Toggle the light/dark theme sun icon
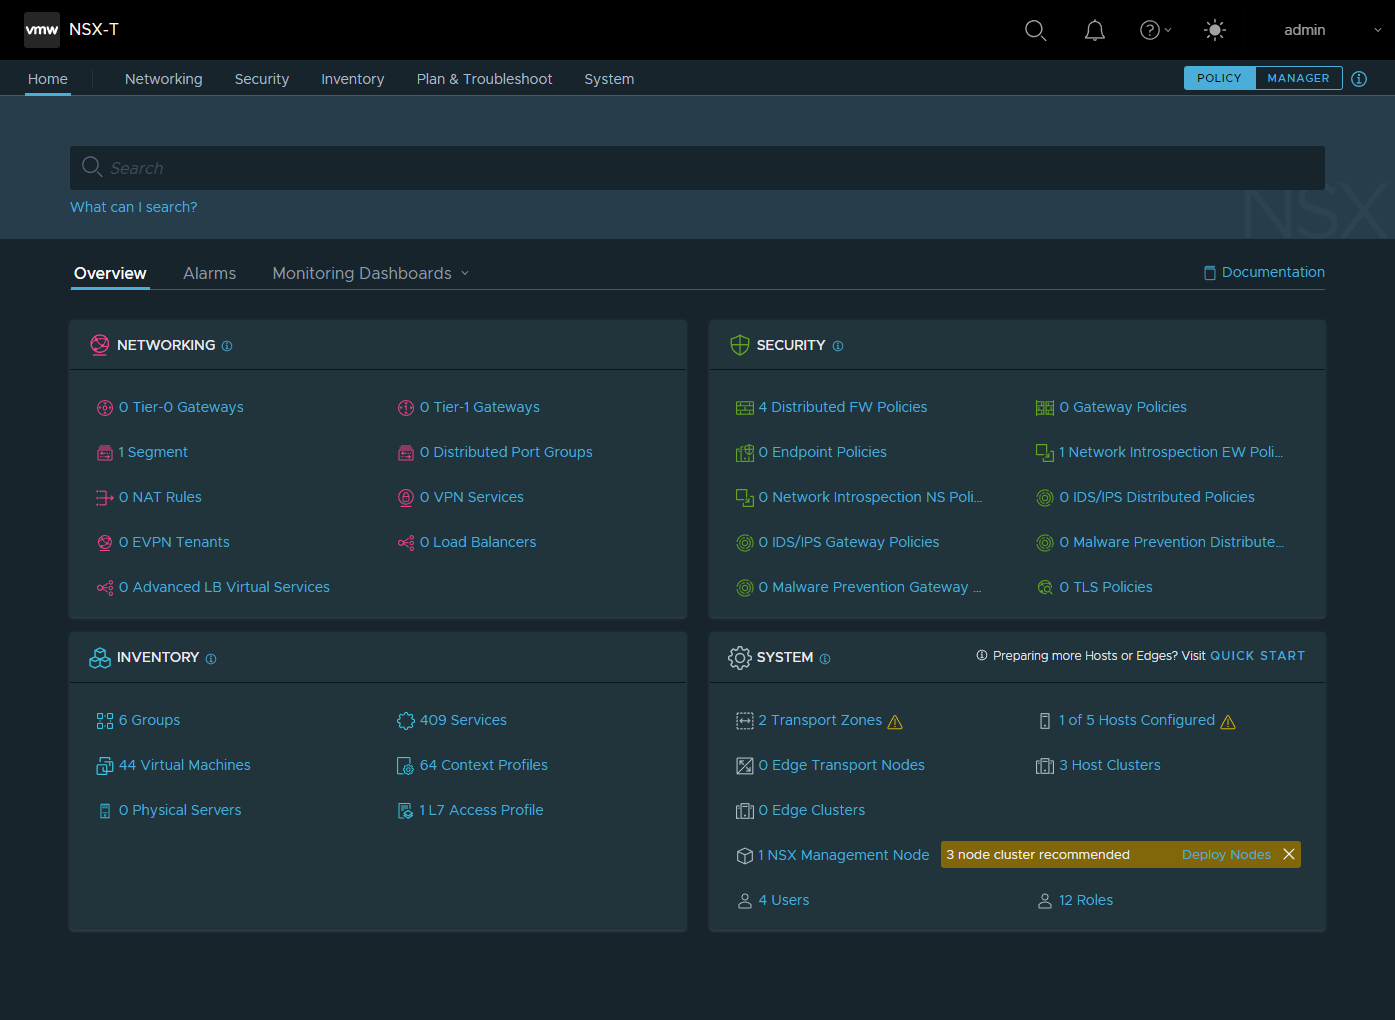 pyautogui.click(x=1215, y=30)
